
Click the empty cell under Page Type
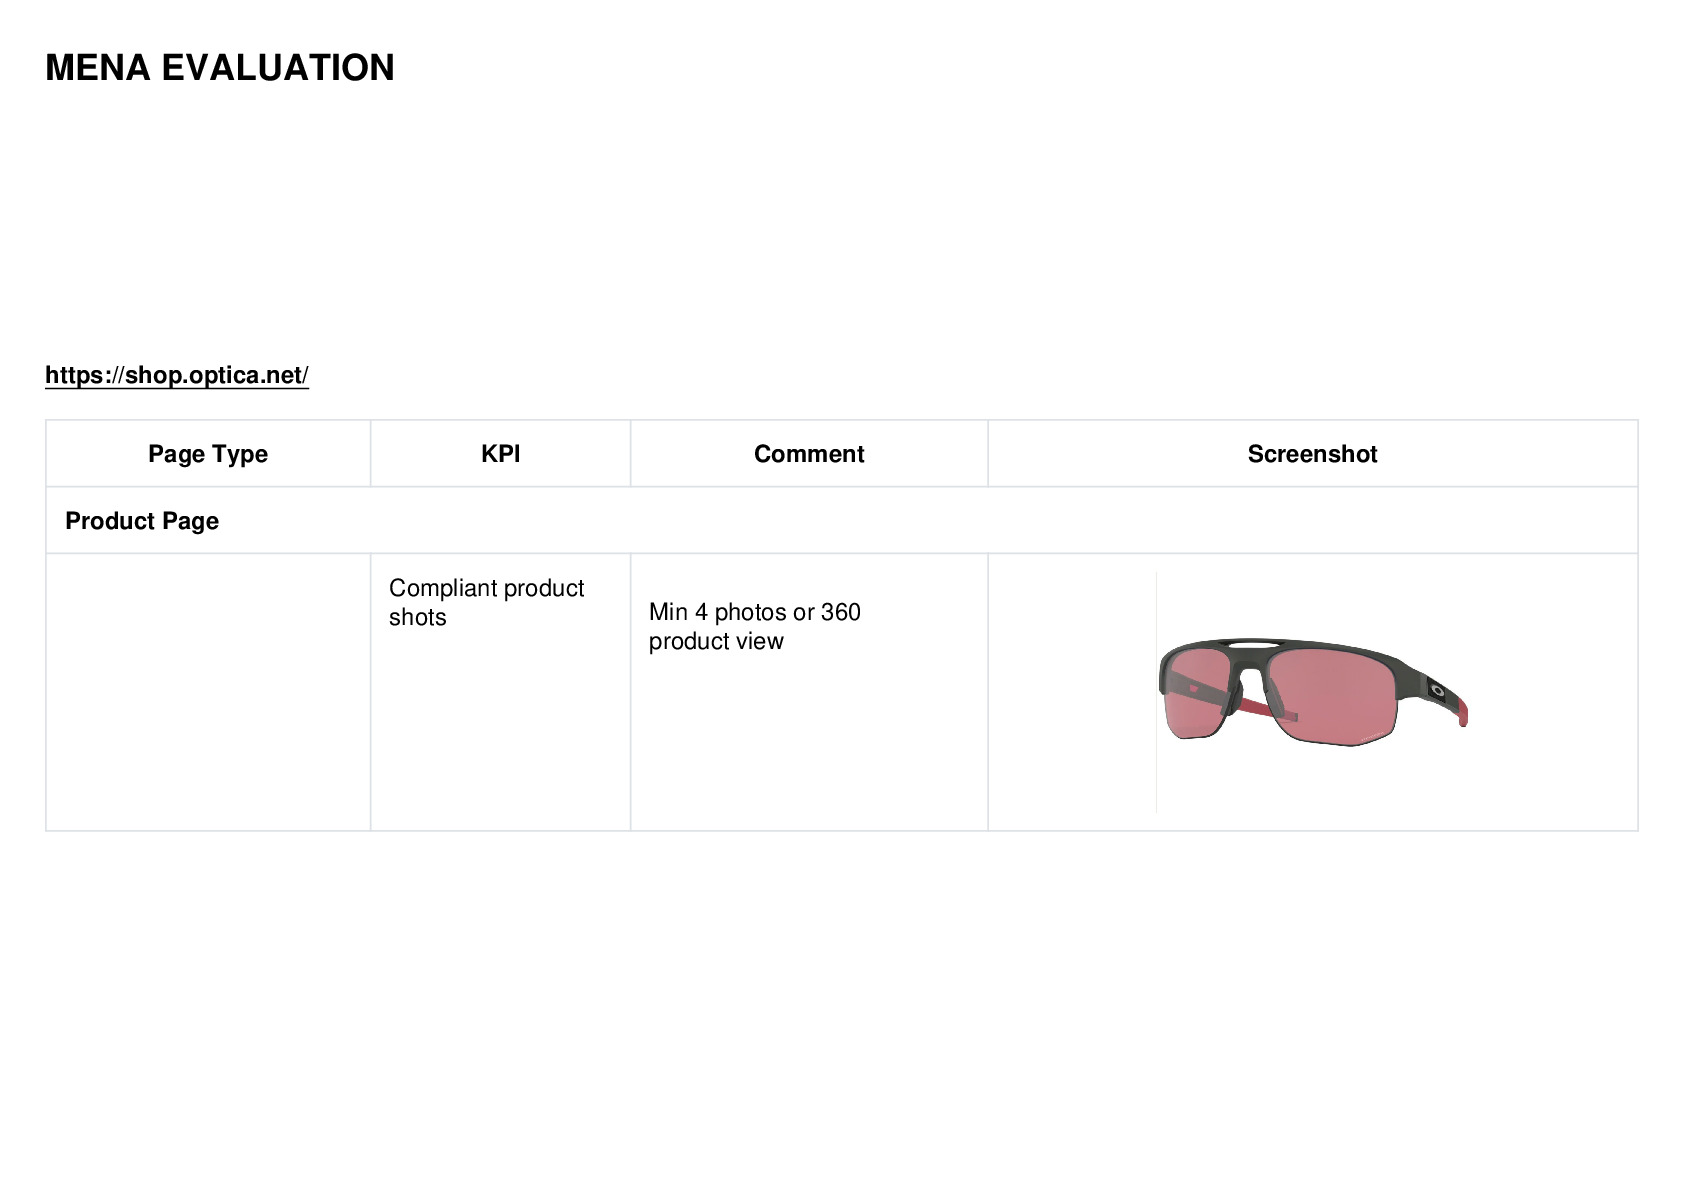(x=208, y=692)
